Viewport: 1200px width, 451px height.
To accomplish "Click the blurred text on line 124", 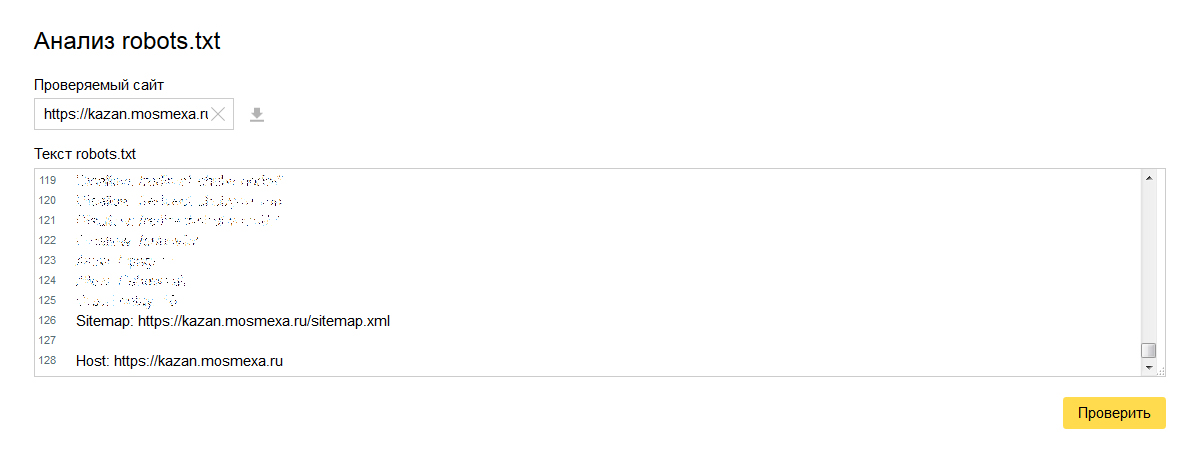I will click(131, 281).
